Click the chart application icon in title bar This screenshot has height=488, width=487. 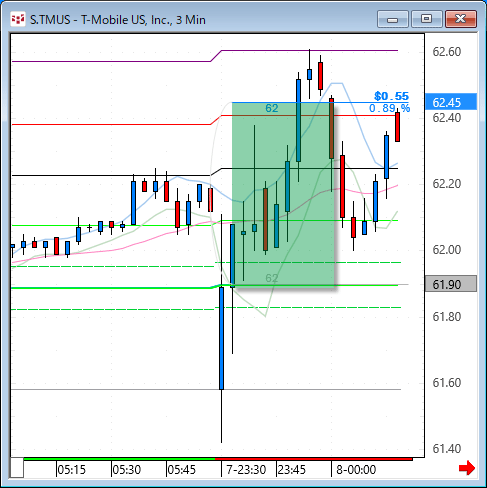click(x=18, y=19)
